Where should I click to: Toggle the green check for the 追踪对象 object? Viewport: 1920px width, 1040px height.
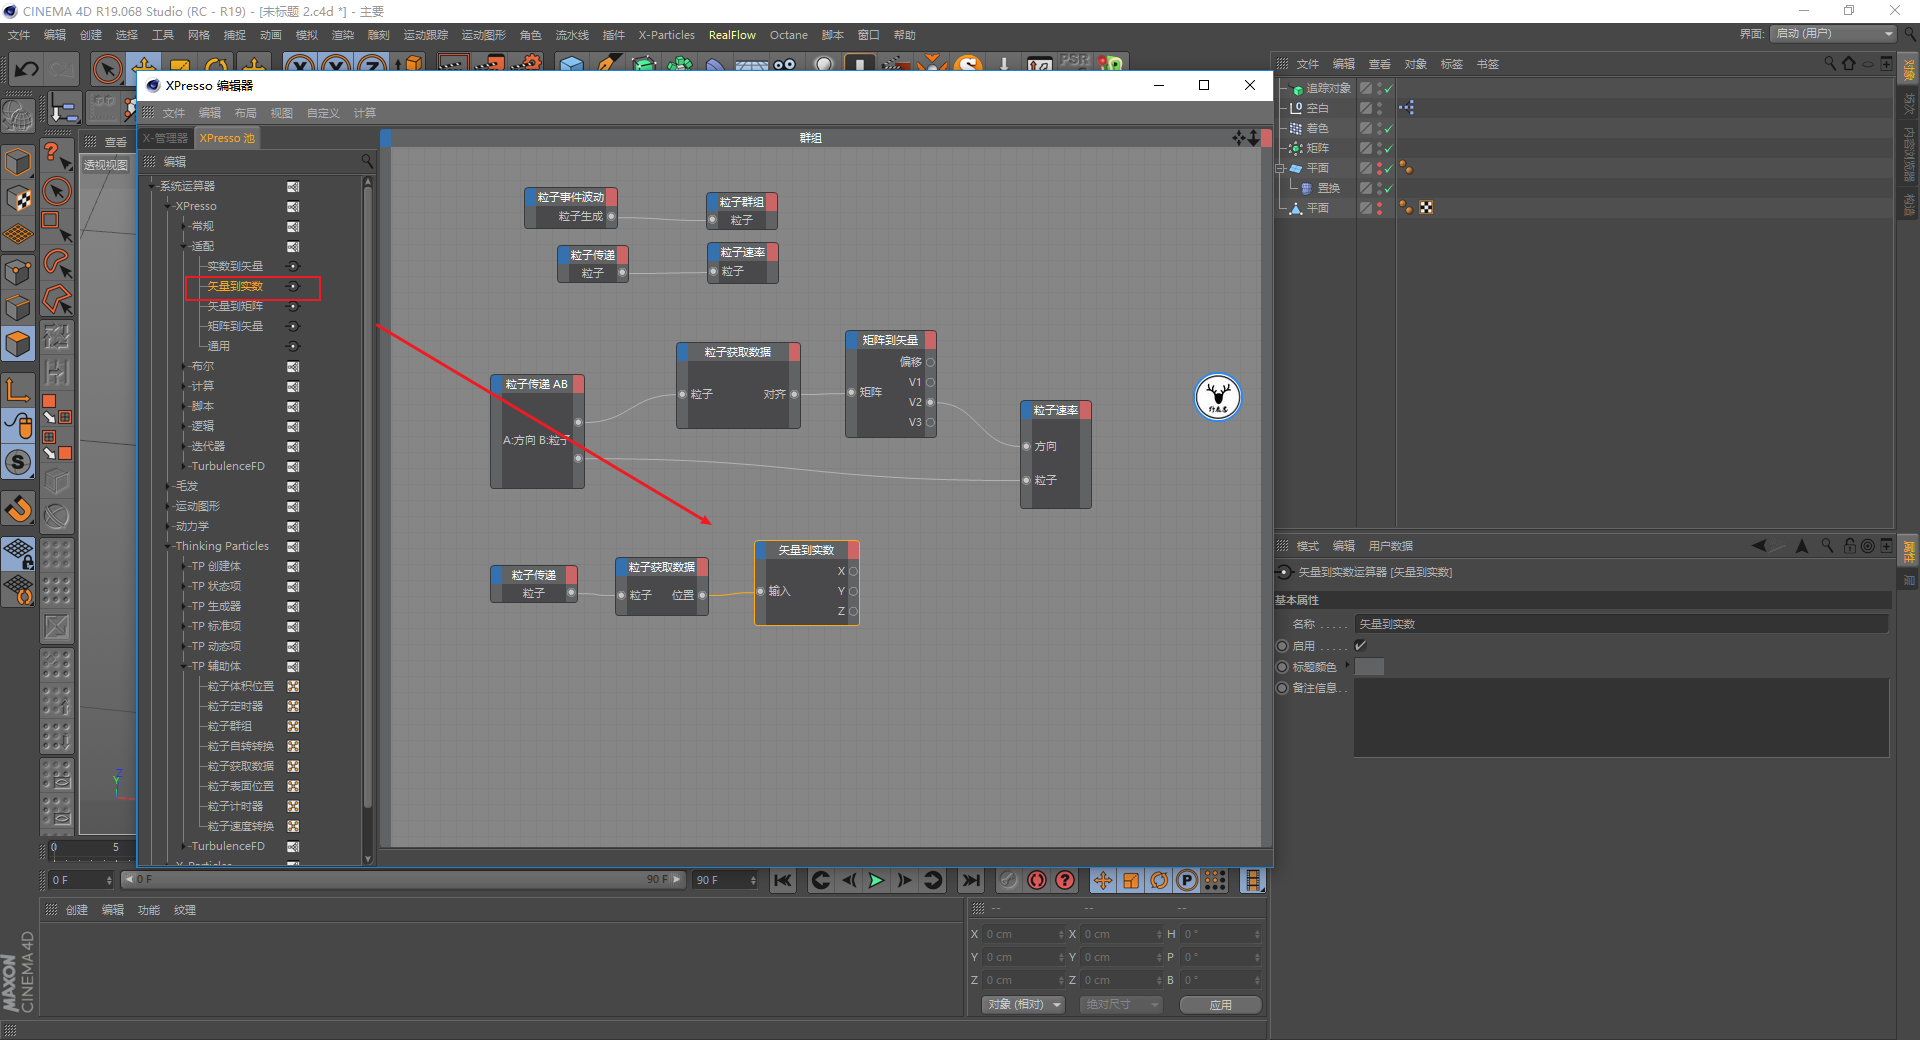point(1388,88)
